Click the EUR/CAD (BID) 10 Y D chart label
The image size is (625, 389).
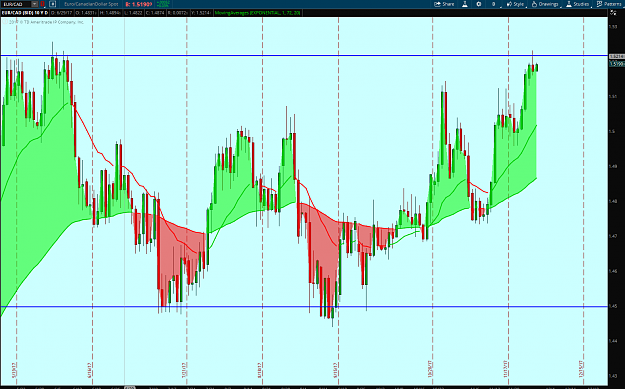[25, 13]
